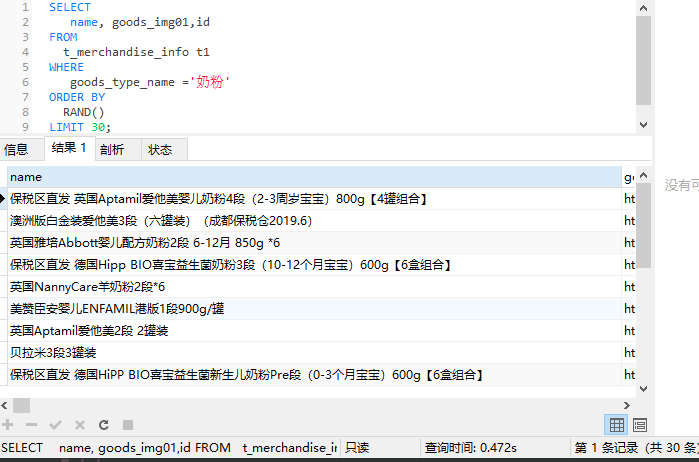The image size is (699, 462).
Task: Click the horizontal scrollbar thumb
Action: coord(21,405)
